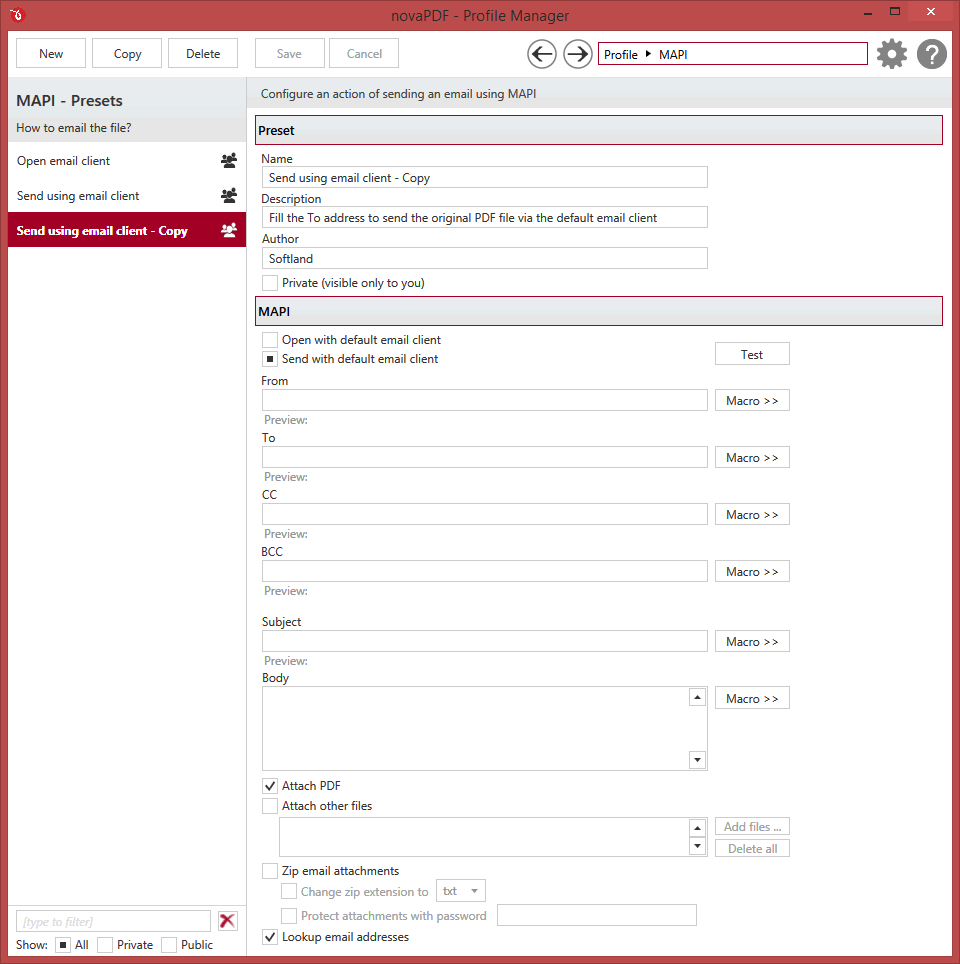Click the preset Name field

coord(485,178)
